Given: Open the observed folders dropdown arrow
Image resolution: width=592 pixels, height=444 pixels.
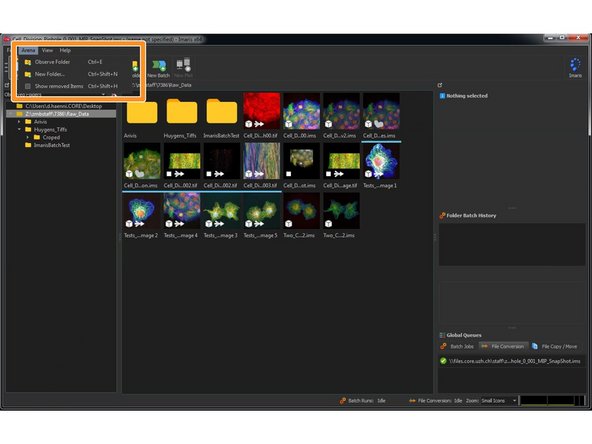Looking at the screenshot, I should click(103, 94).
